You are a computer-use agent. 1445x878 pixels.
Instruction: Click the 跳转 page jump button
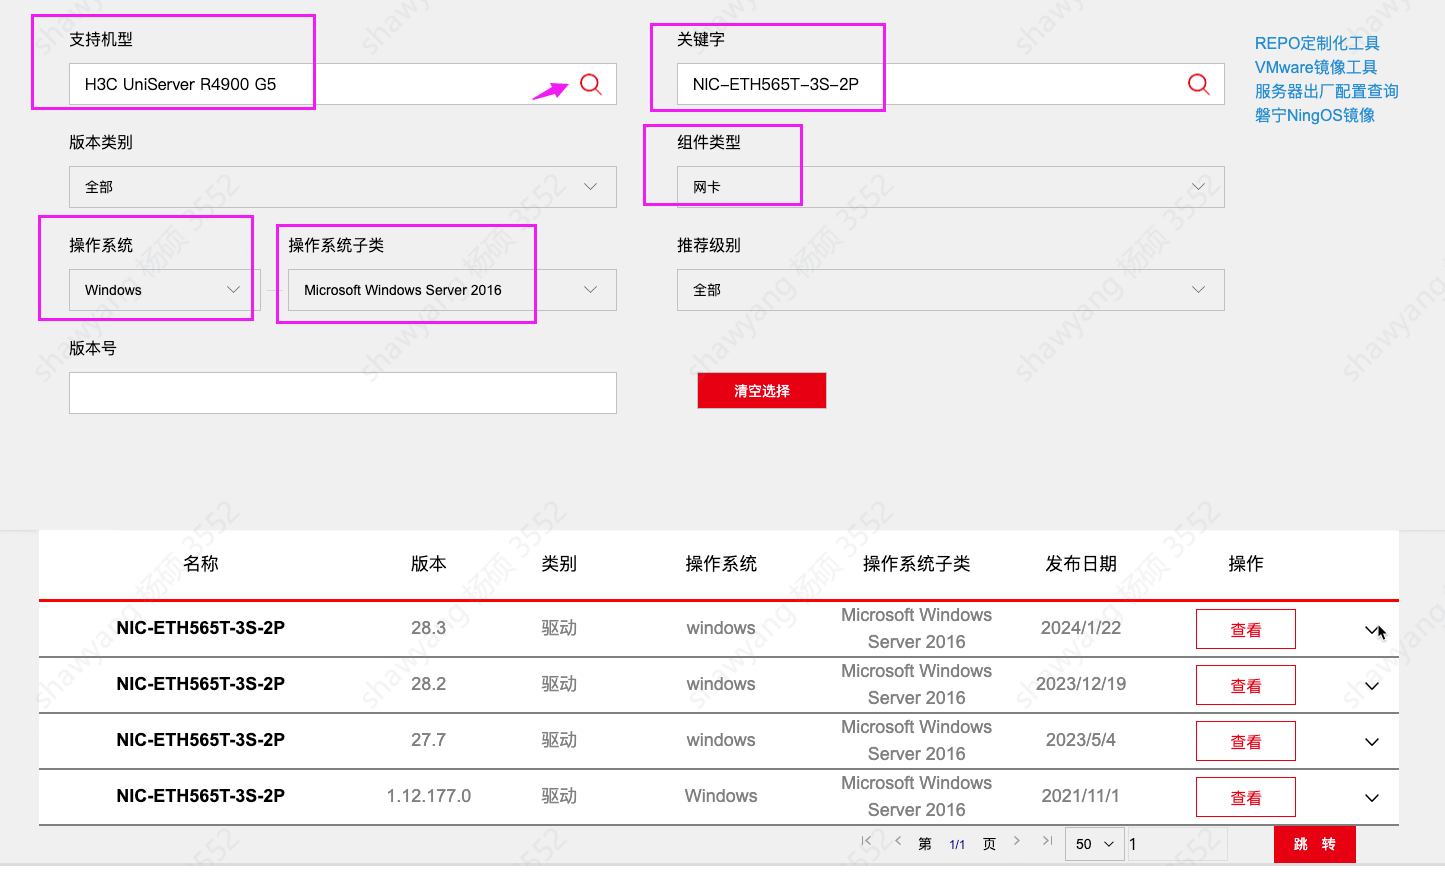point(1315,844)
